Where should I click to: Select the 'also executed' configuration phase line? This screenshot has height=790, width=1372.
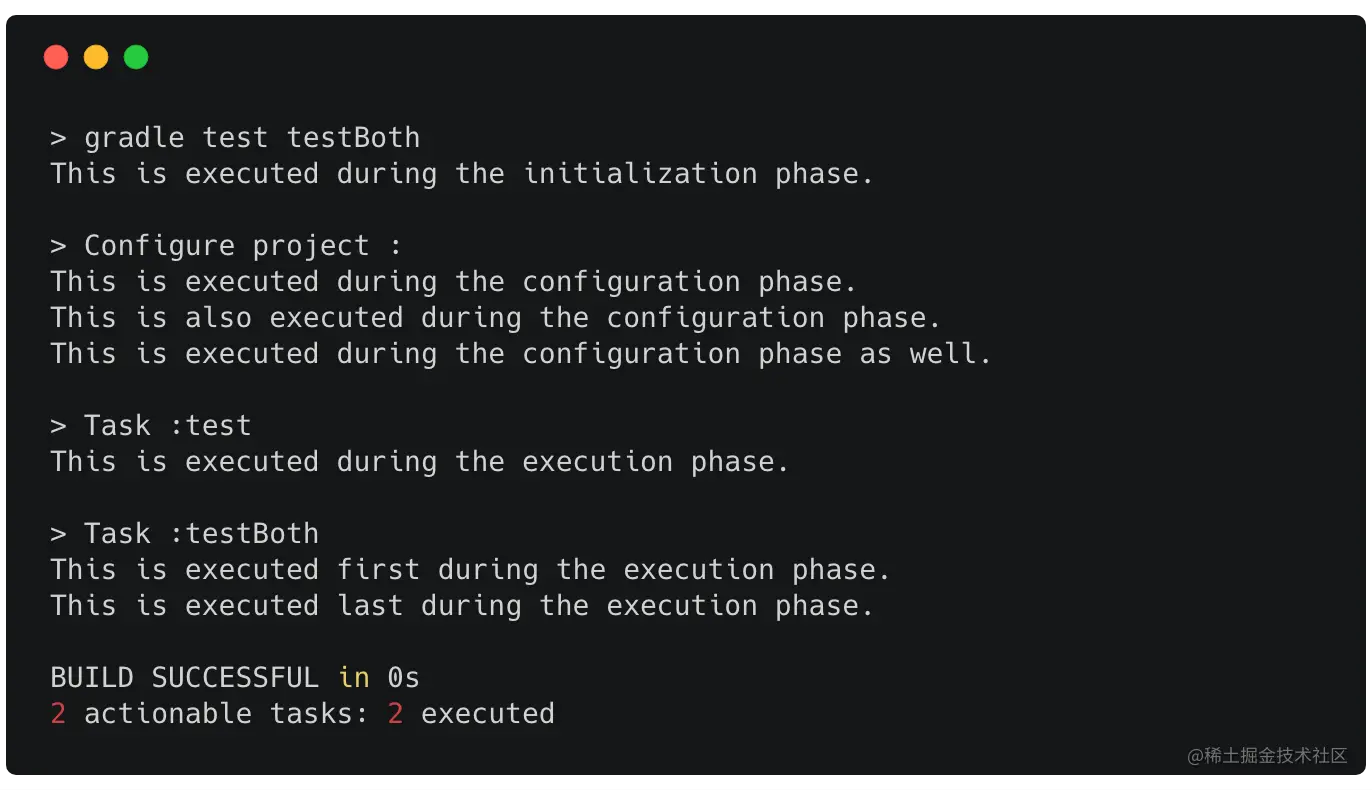(496, 318)
